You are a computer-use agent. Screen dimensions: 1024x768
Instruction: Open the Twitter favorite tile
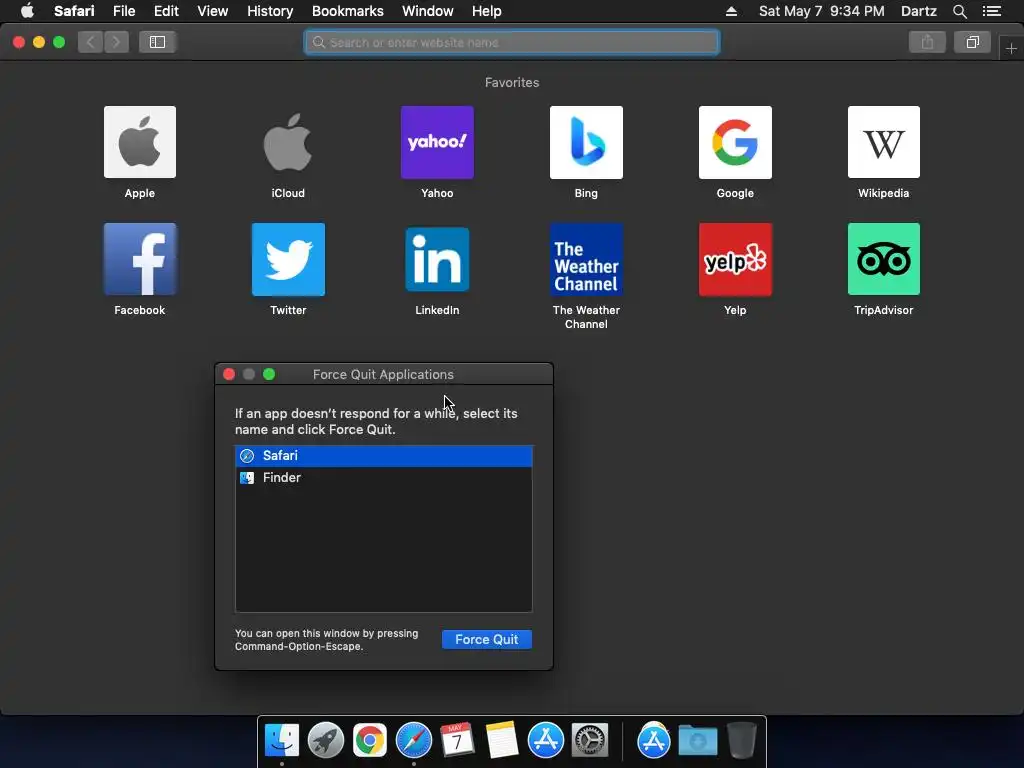[288, 259]
